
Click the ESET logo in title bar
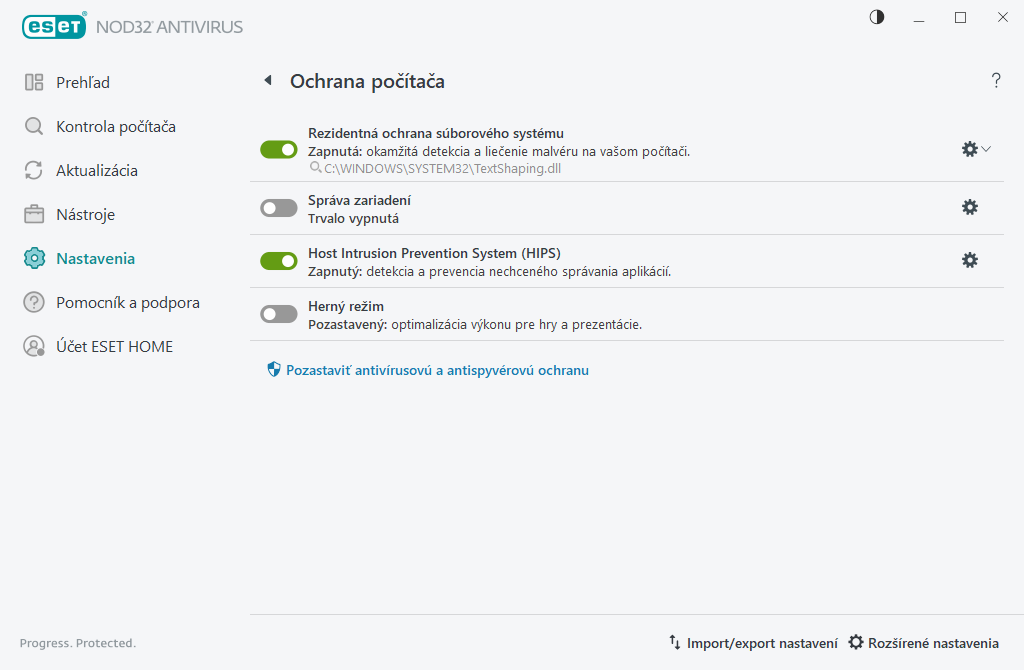[55, 27]
